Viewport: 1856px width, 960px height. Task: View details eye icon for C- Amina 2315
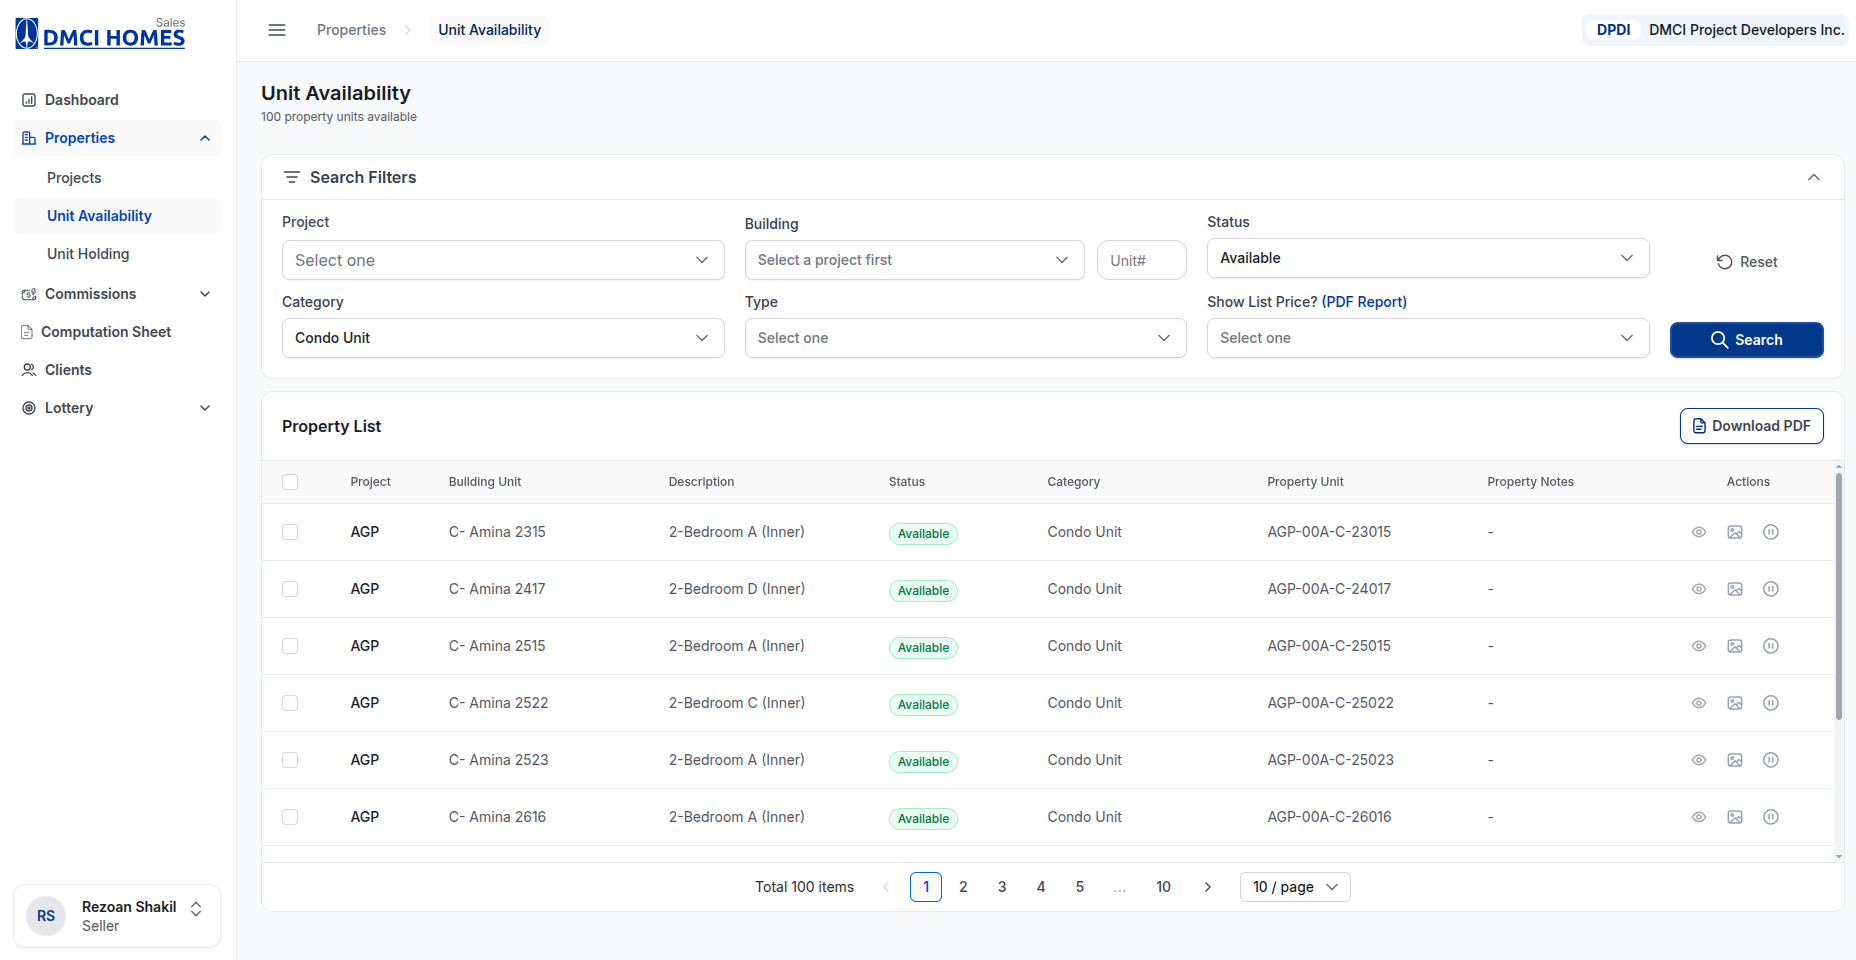[1698, 532]
